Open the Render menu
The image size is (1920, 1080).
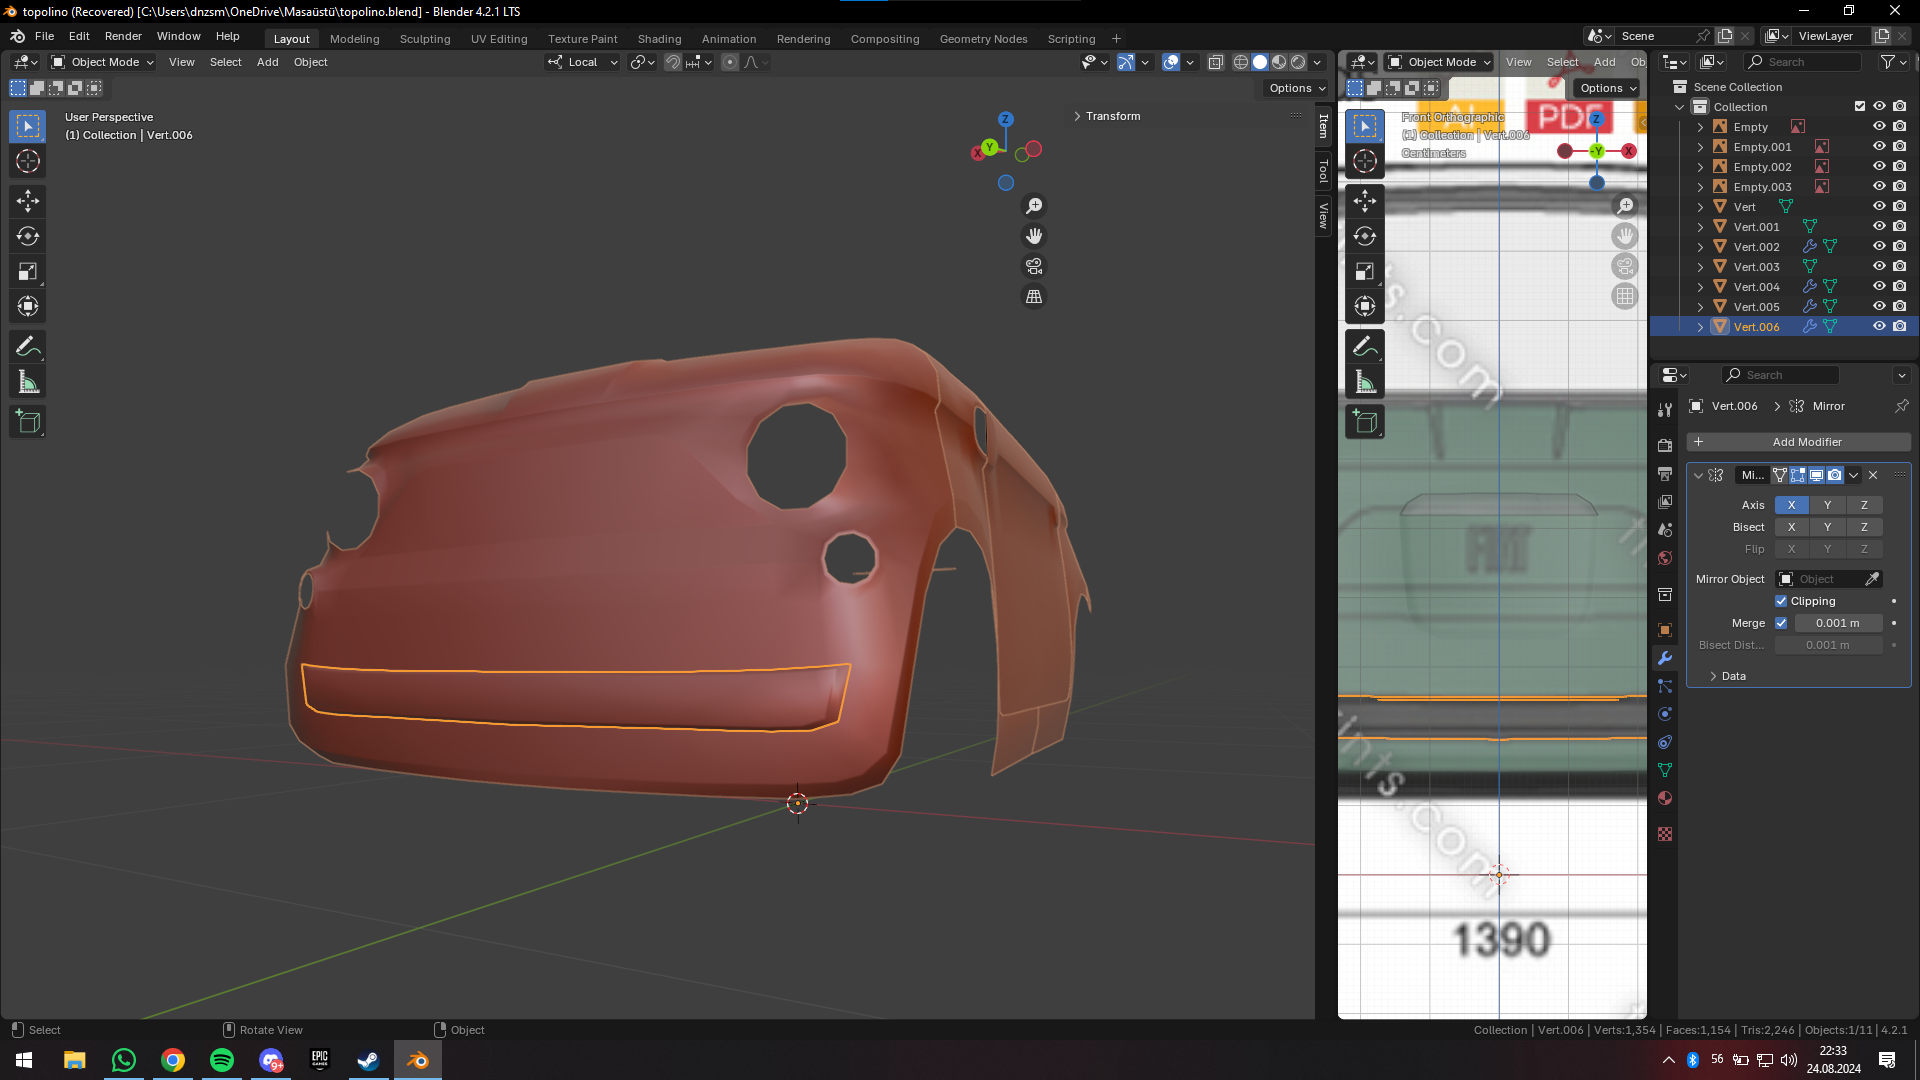(x=123, y=36)
